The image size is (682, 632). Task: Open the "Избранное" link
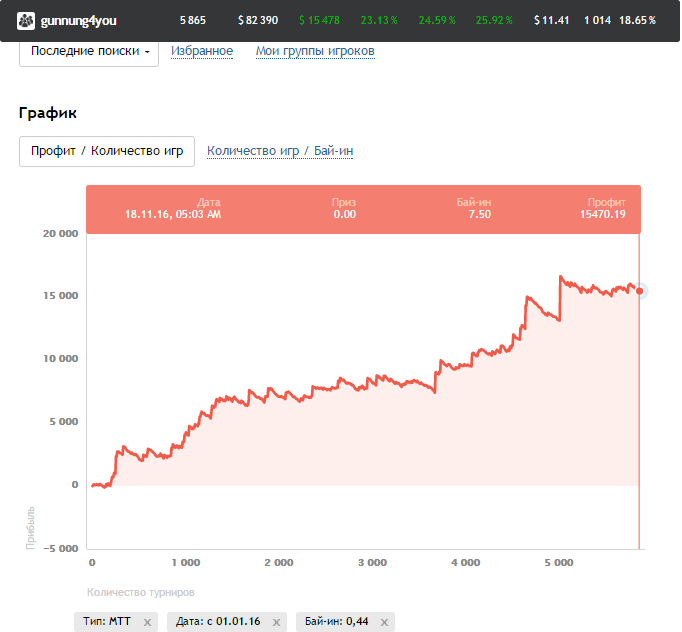202,51
